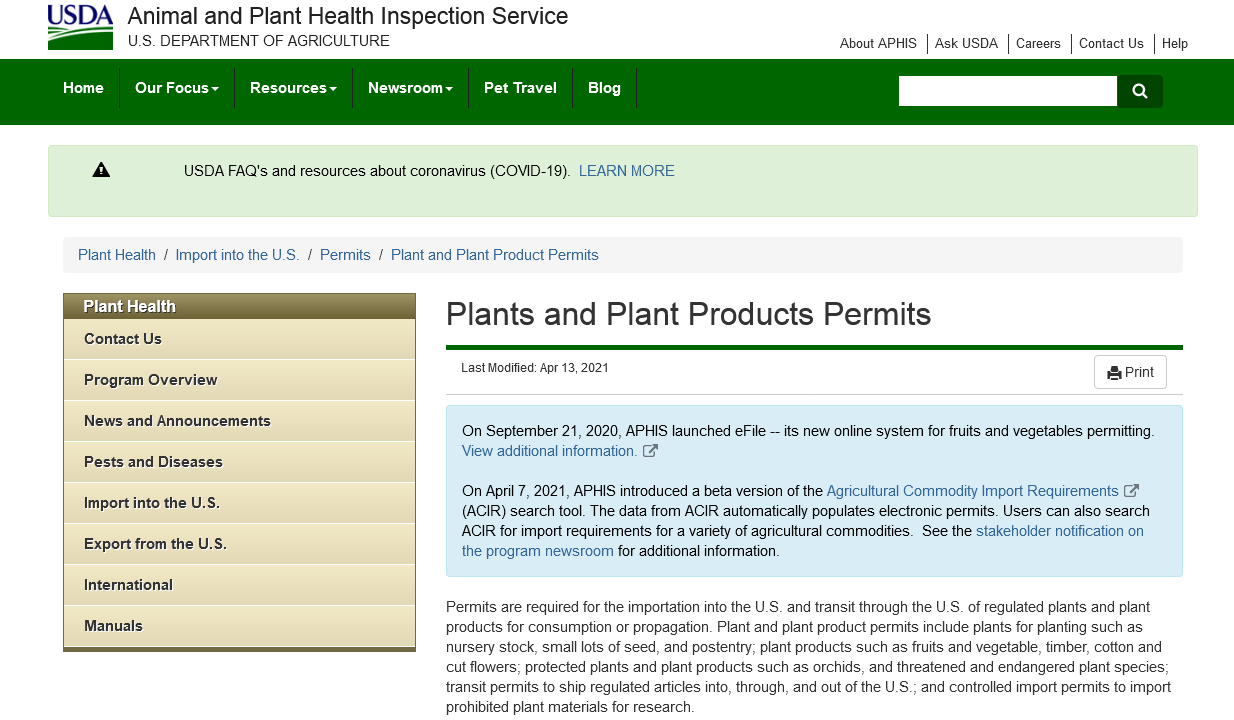Screen dimensions: 1234x720
Task: Click the USDA logo
Action: 80,27
